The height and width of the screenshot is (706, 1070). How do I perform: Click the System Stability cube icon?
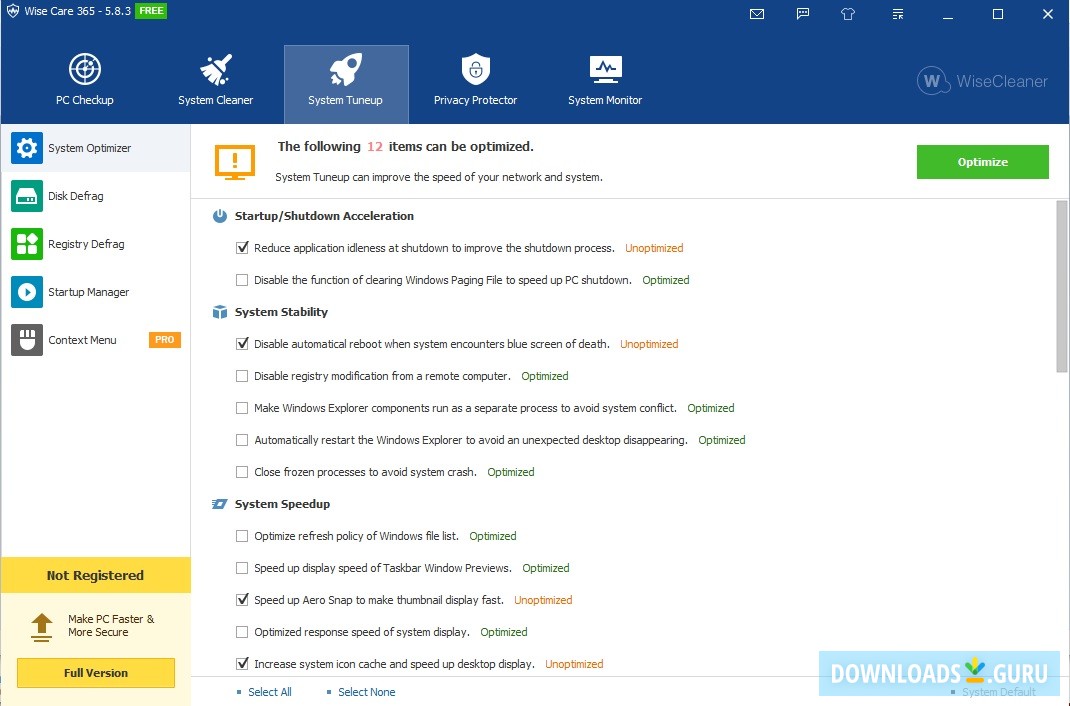point(220,312)
